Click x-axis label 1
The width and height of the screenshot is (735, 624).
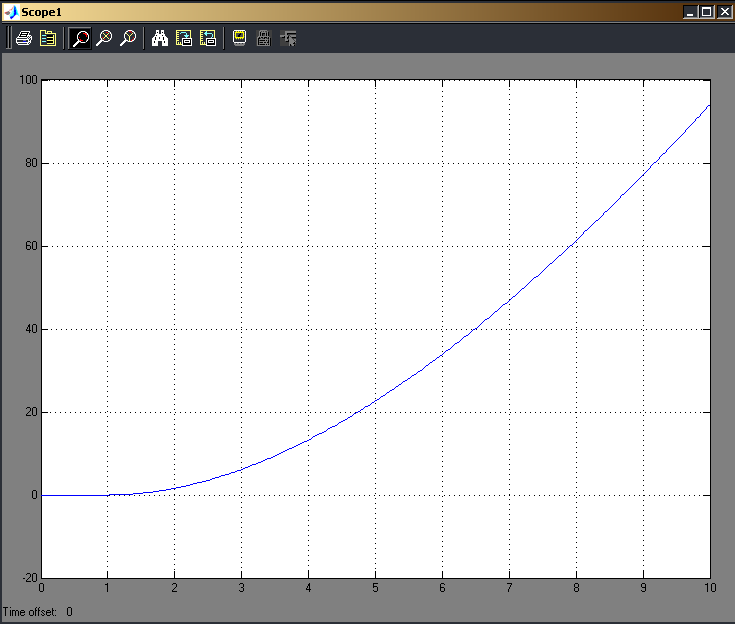(x=107, y=588)
